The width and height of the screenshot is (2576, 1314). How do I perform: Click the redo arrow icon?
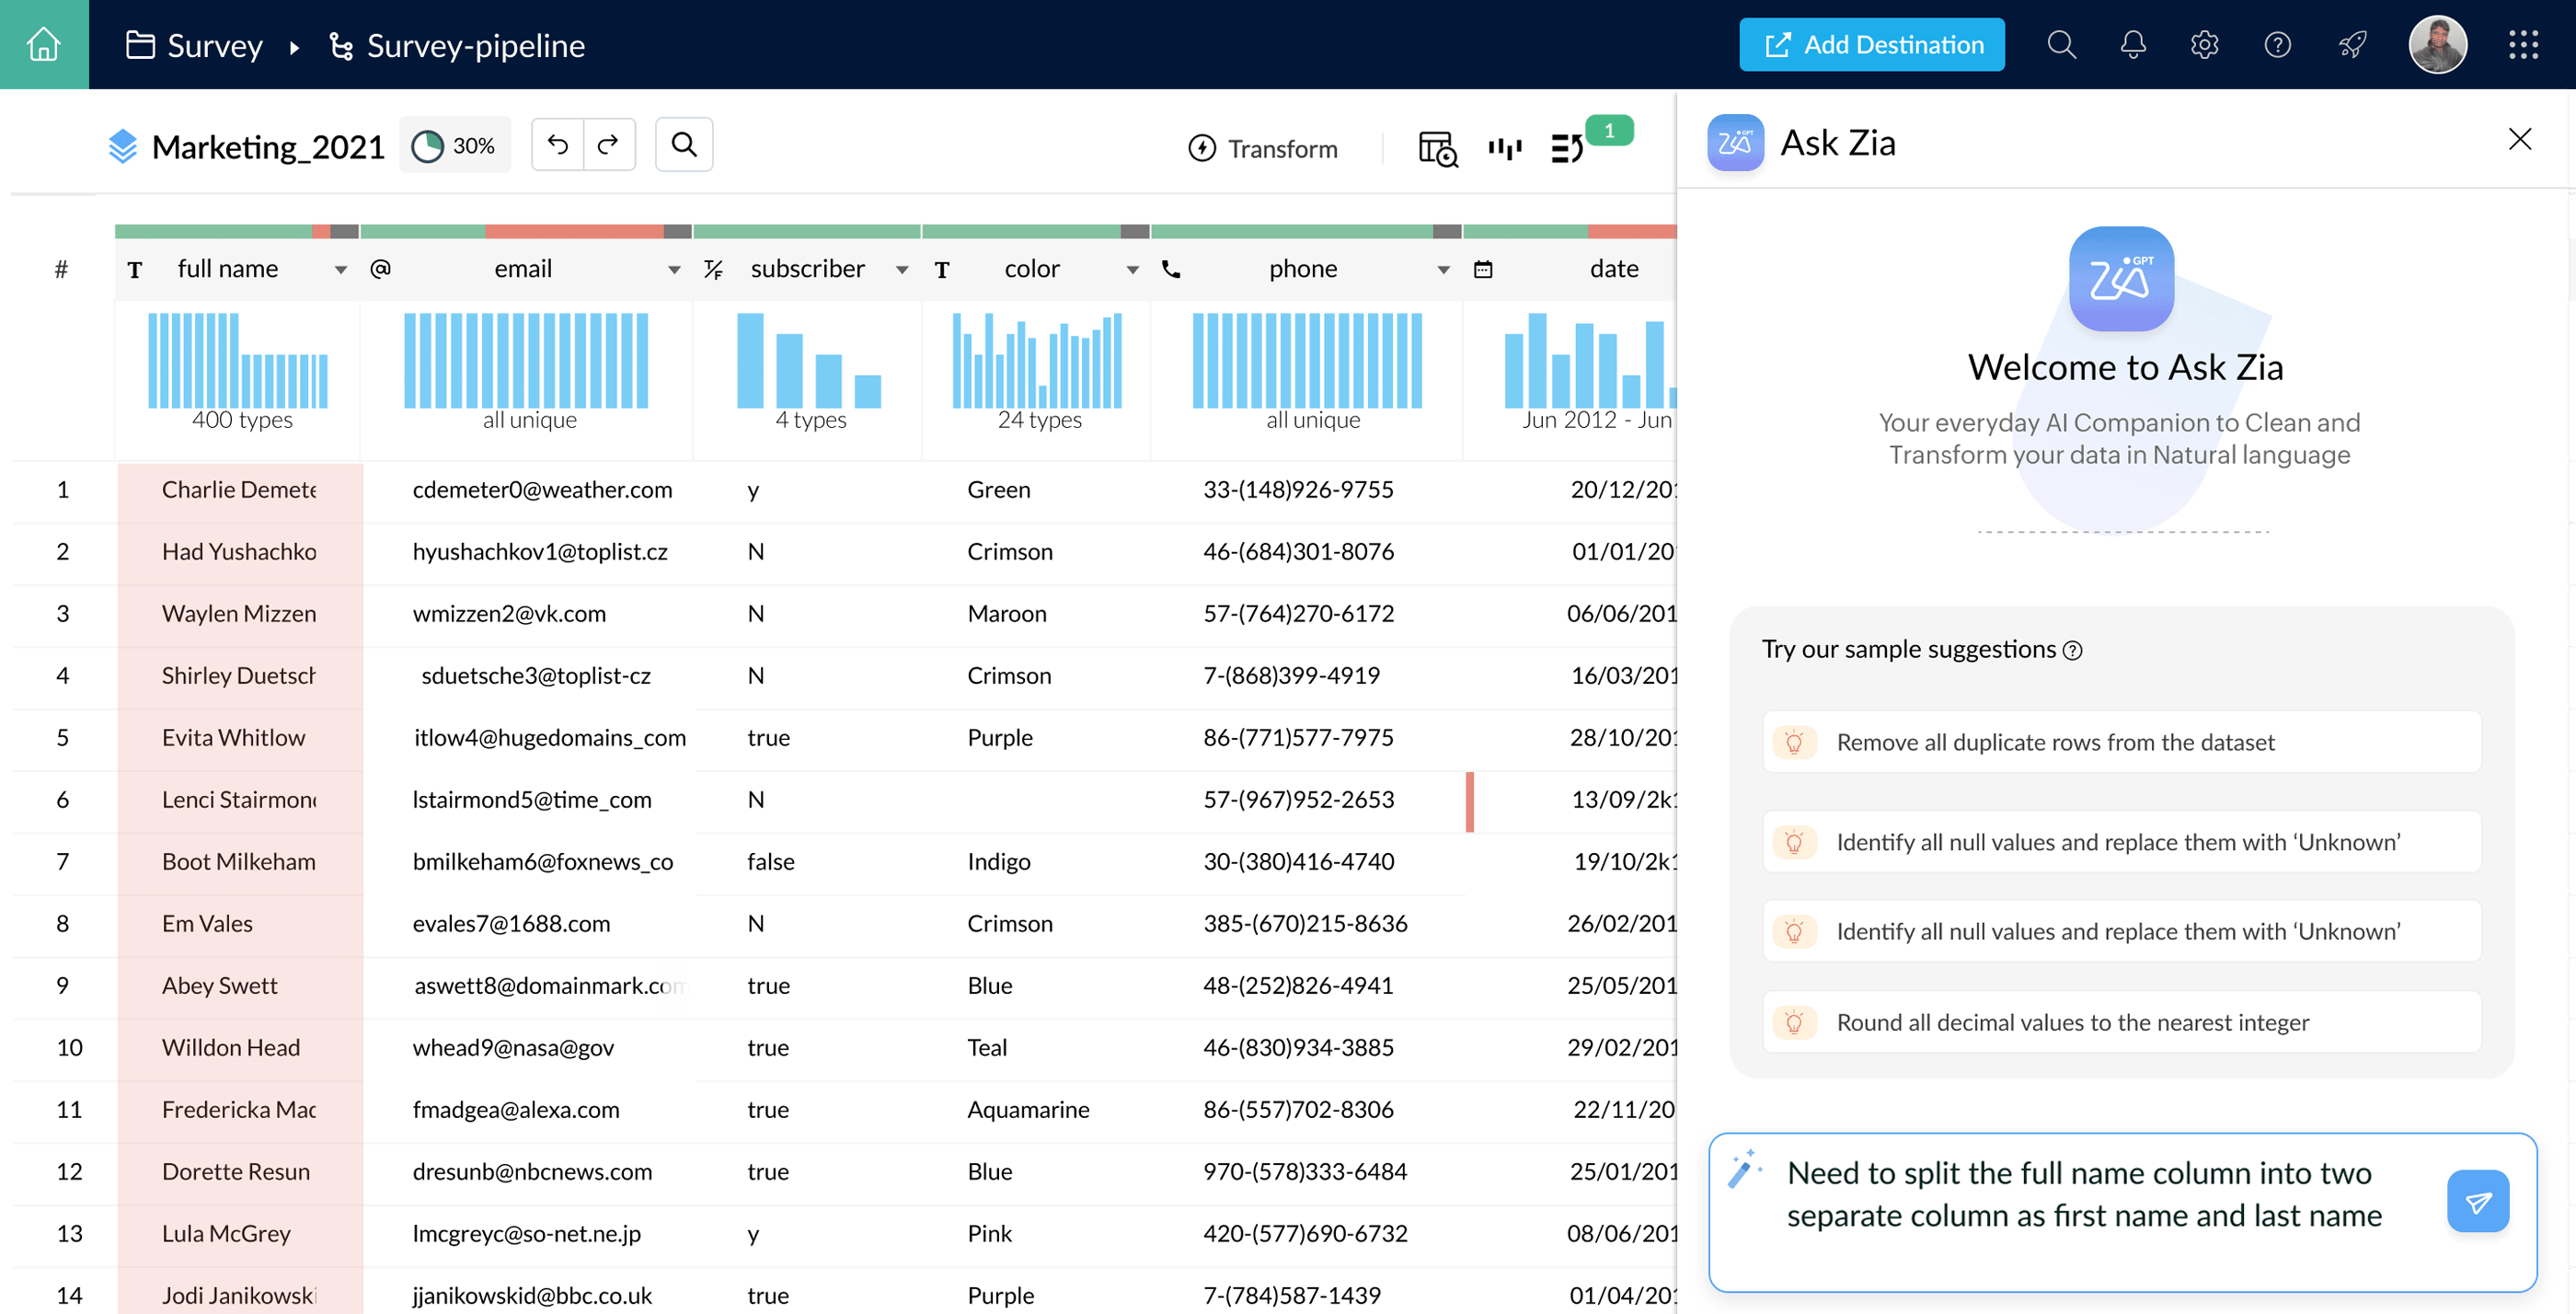click(609, 144)
